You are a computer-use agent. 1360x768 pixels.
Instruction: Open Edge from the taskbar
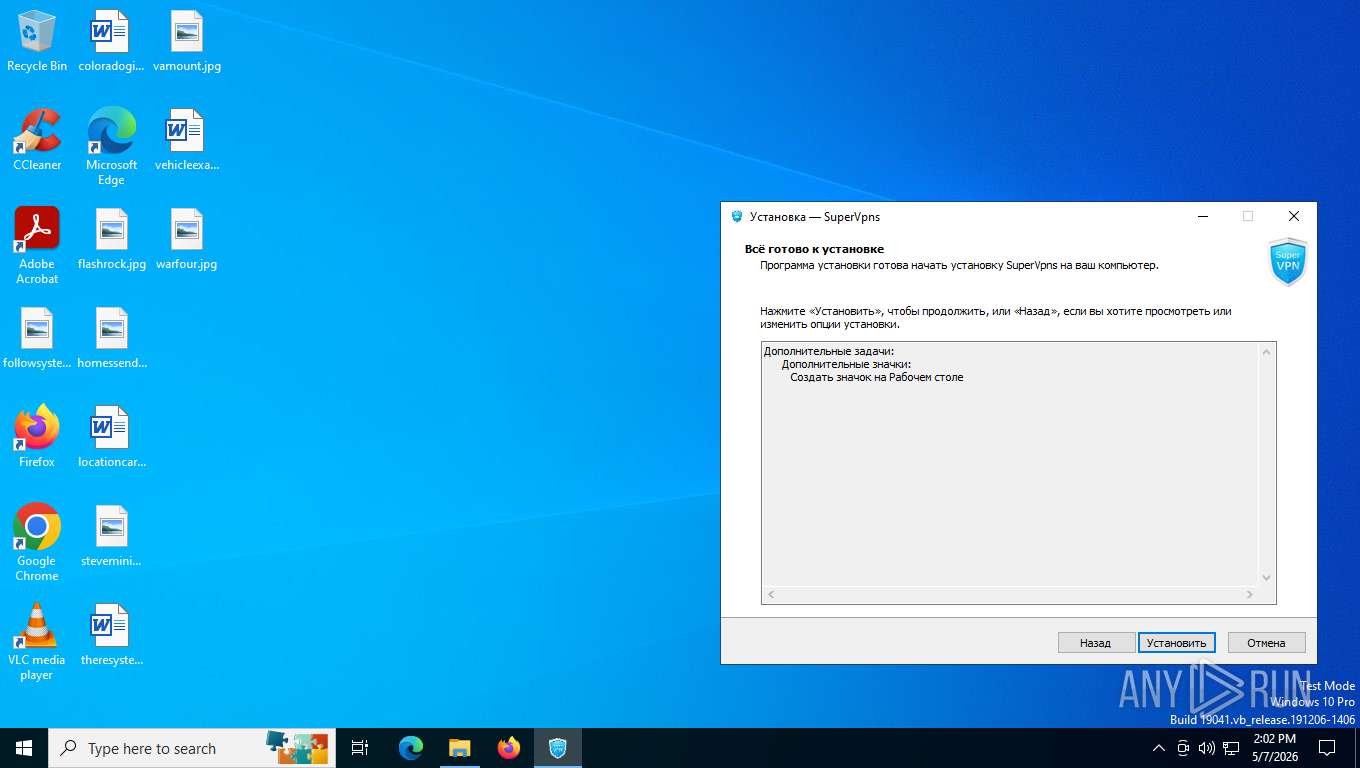tap(410, 748)
